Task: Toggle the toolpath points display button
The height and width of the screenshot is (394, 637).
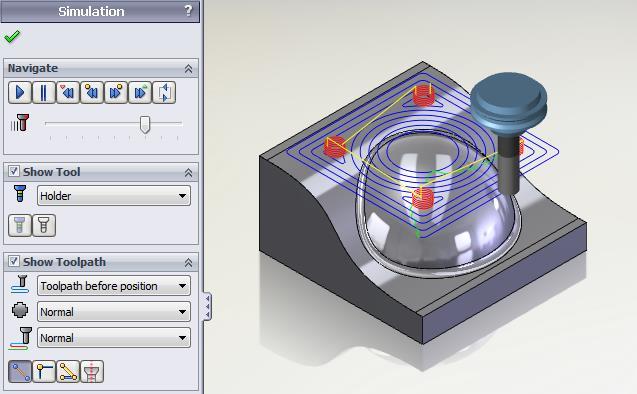Action: (x=44, y=371)
